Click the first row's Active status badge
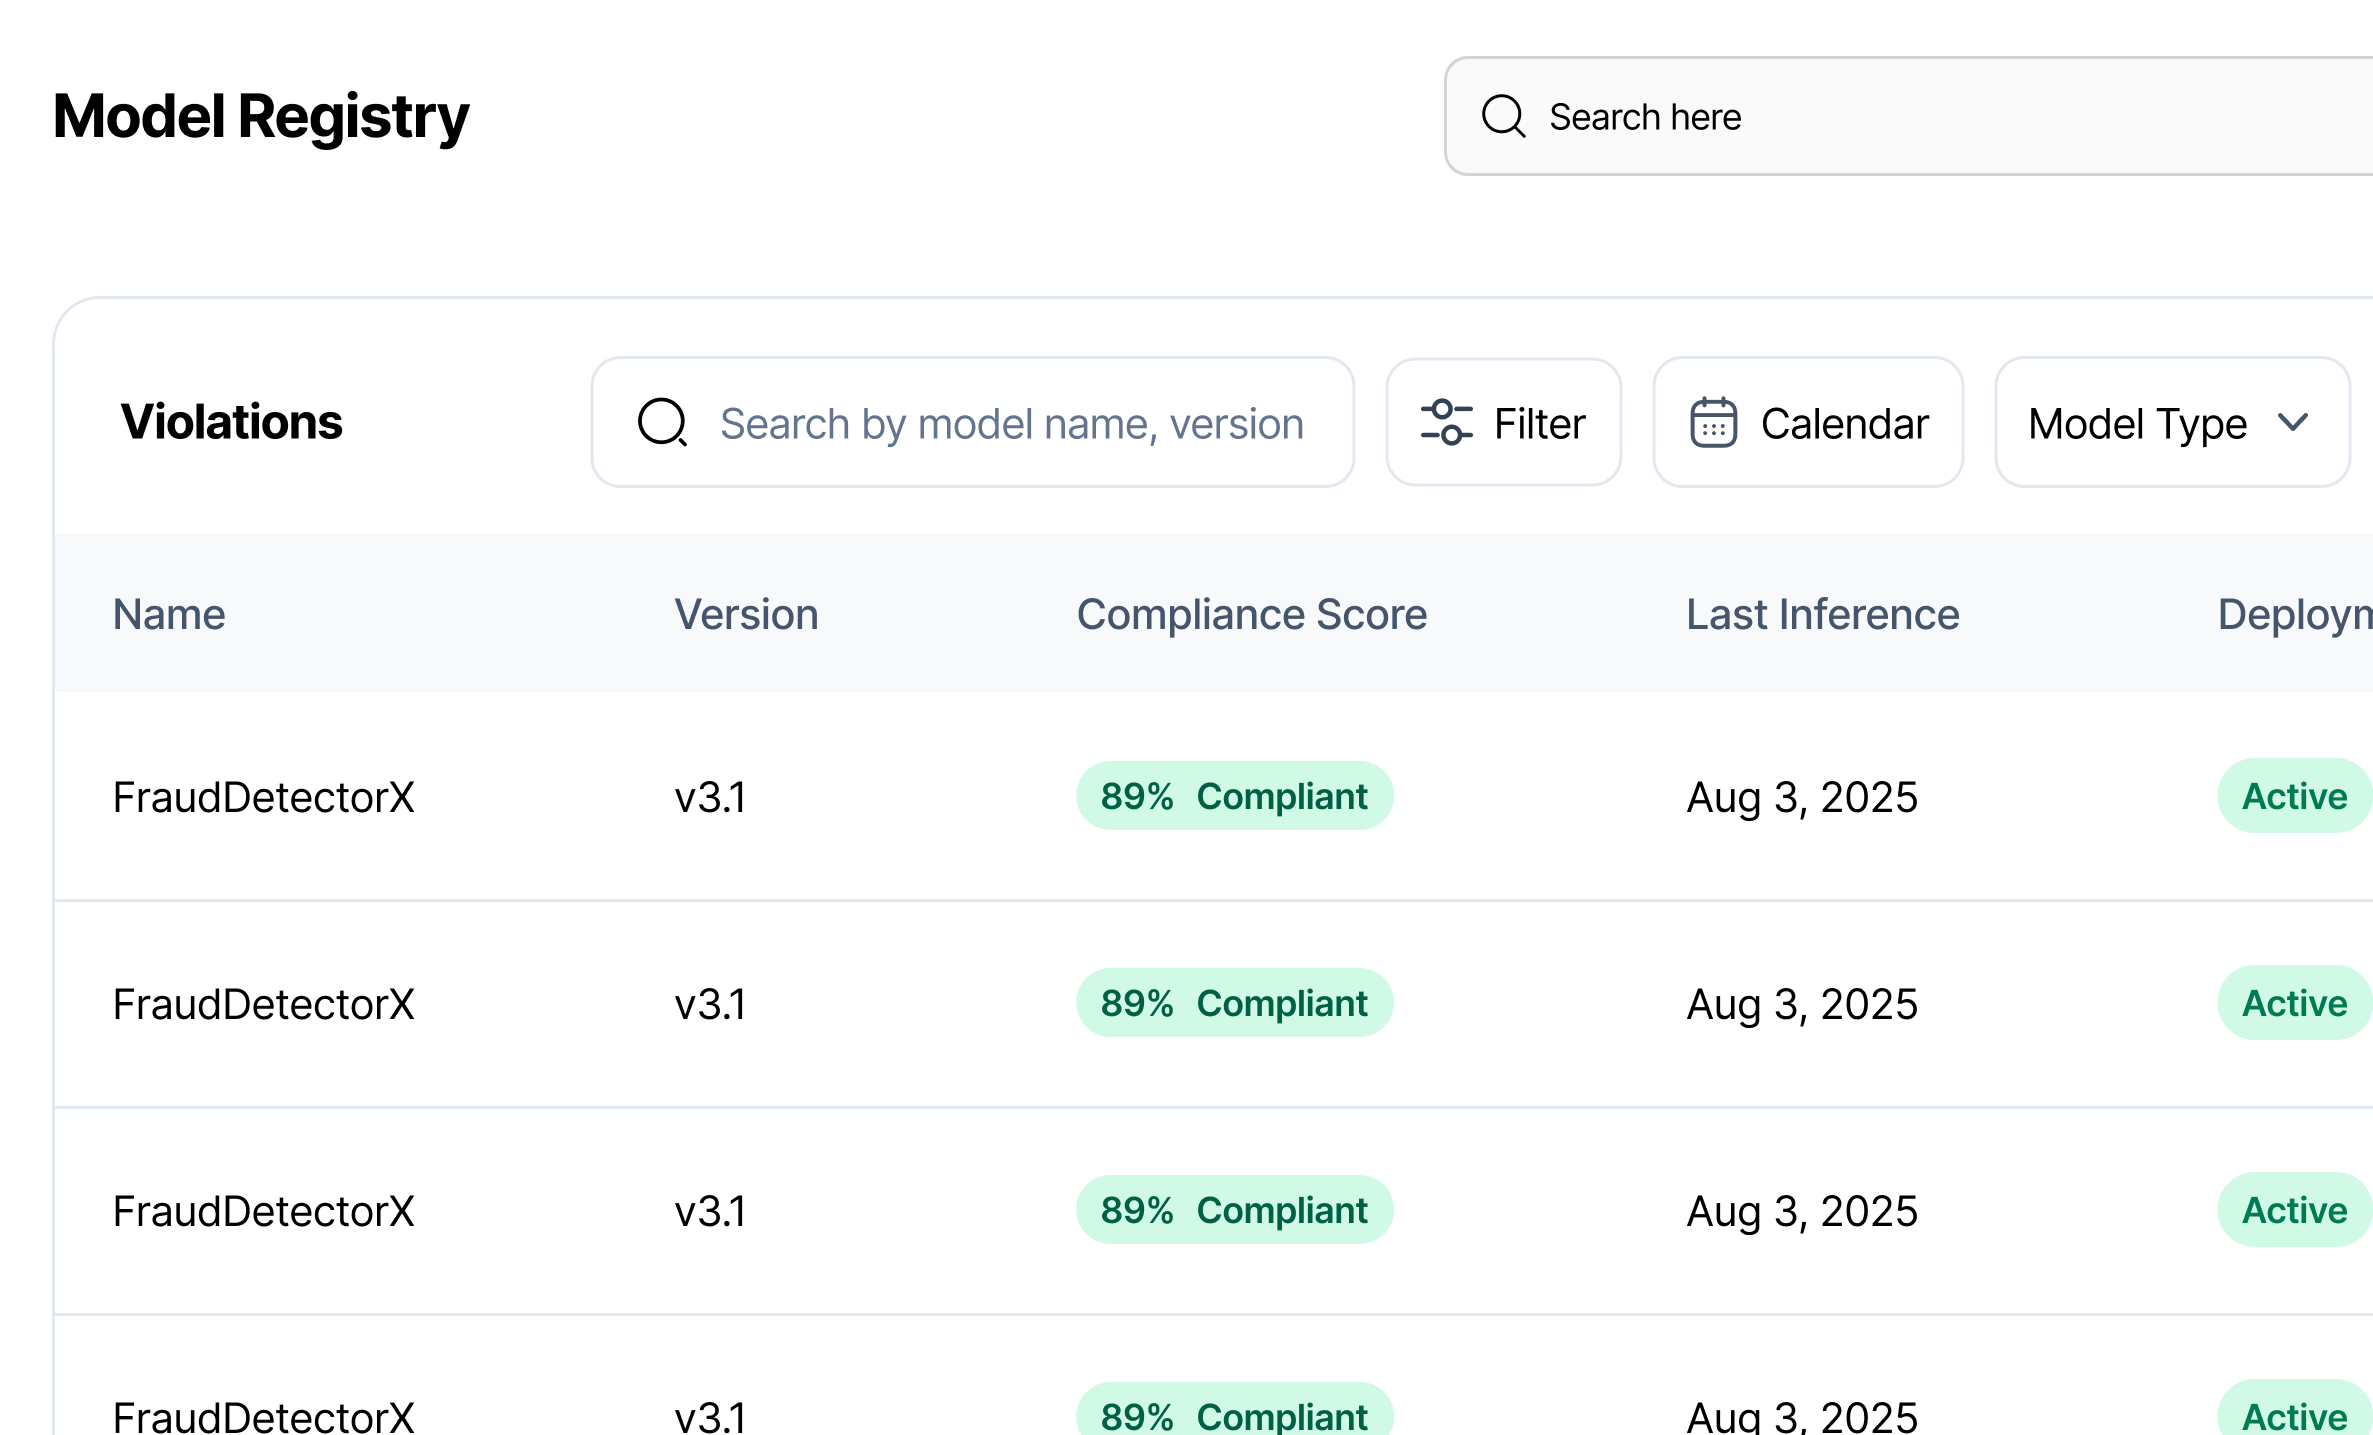The image size is (2373, 1435). click(x=2294, y=796)
